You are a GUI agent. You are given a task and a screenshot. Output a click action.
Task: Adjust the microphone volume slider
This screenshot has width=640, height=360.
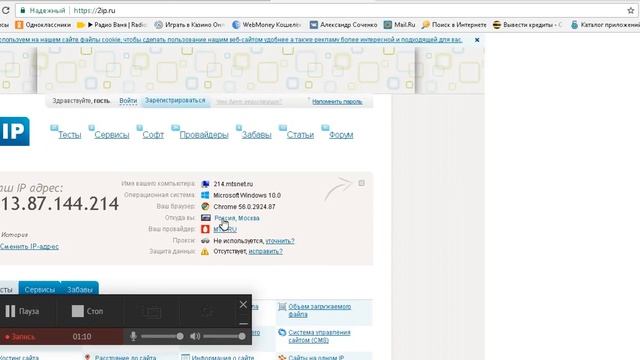(x=162, y=336)
